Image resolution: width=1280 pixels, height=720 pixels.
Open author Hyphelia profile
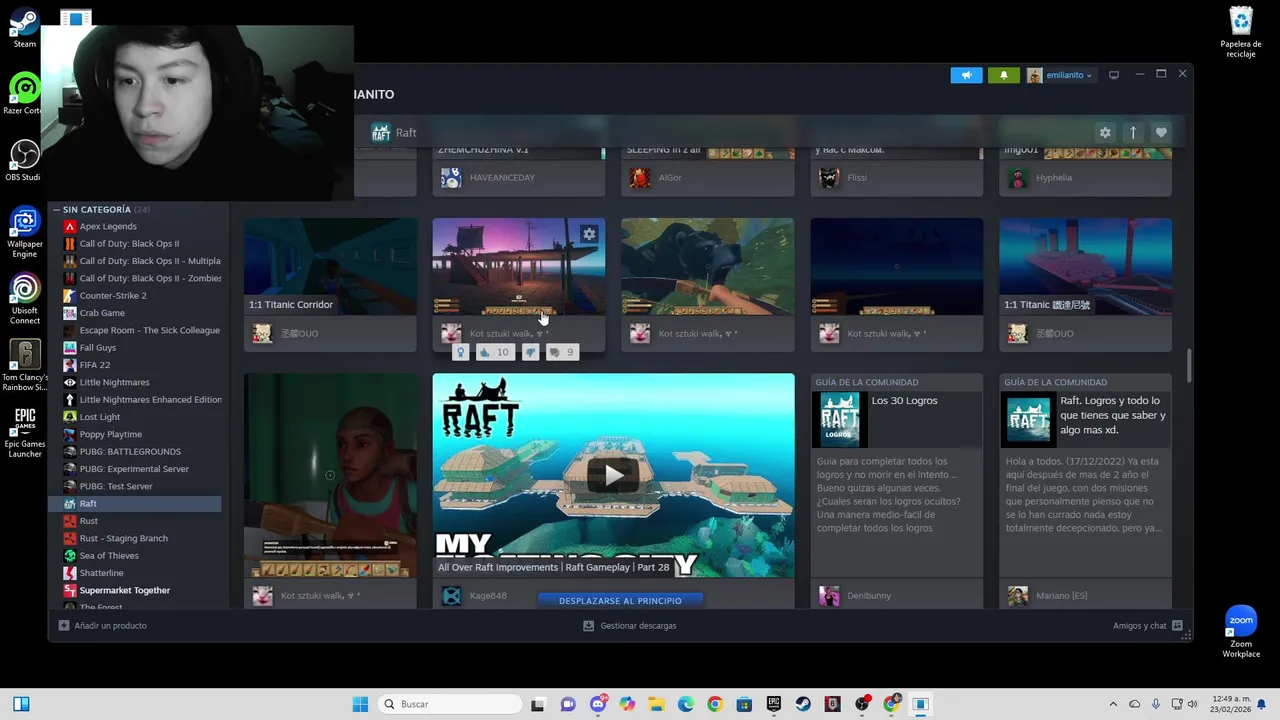point(1054,178)
